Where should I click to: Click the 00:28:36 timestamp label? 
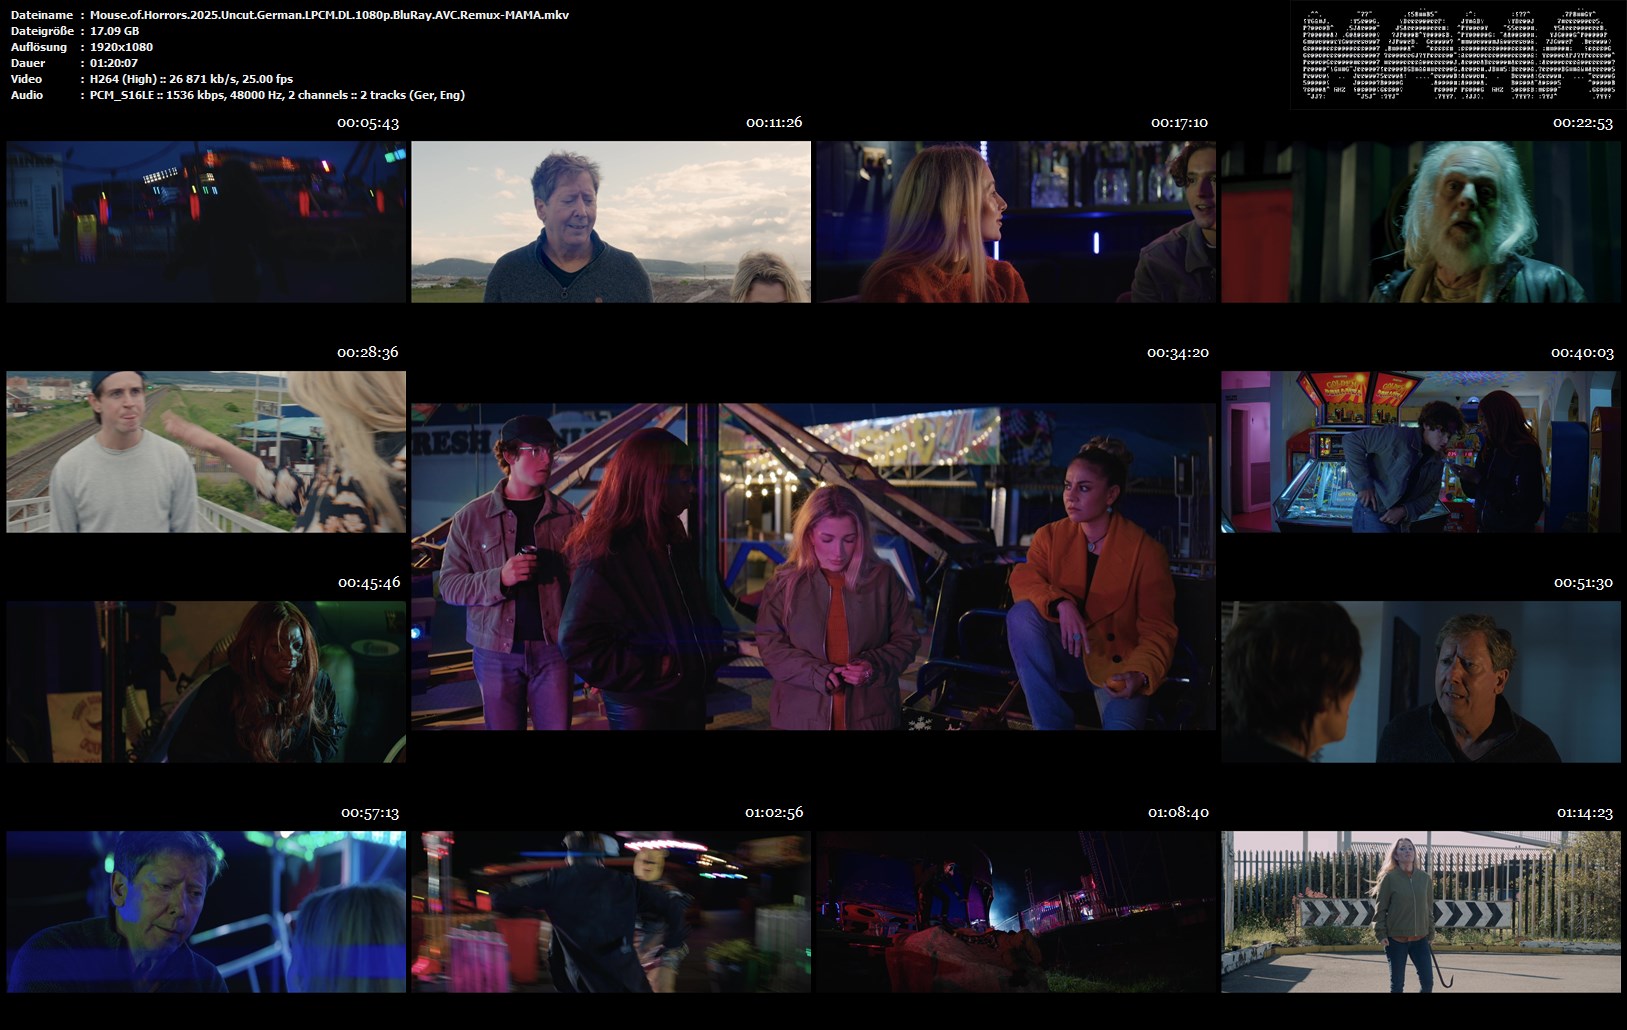[367, 353]
